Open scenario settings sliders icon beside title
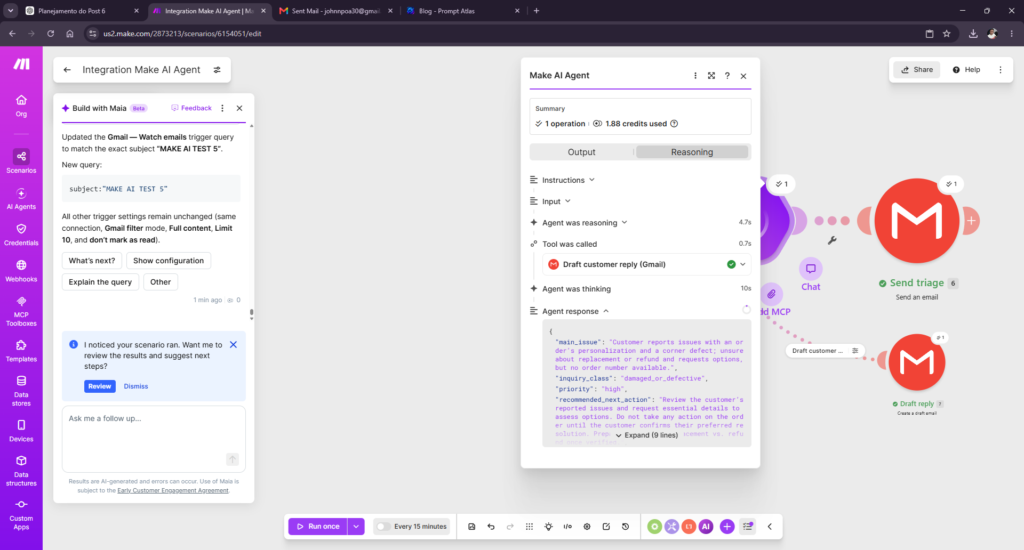This screenshot has height=550, width=1024. point(217,70)
